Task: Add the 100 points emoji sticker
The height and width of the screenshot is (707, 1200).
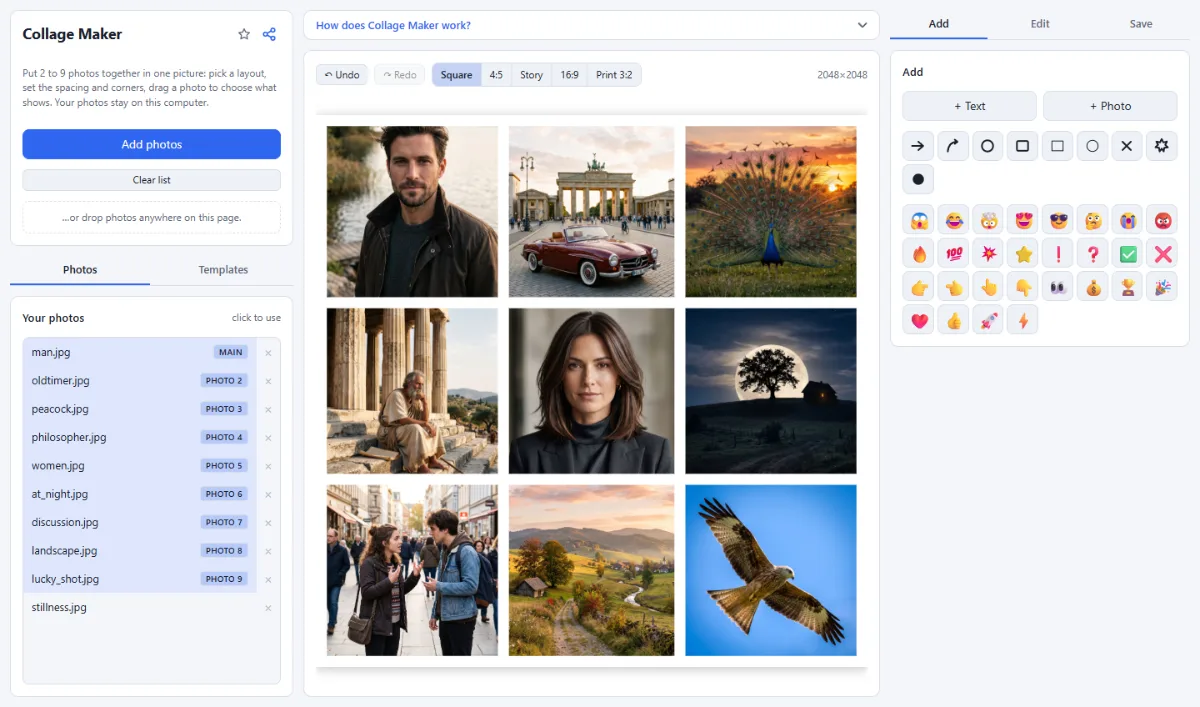Action: (952, 254)
